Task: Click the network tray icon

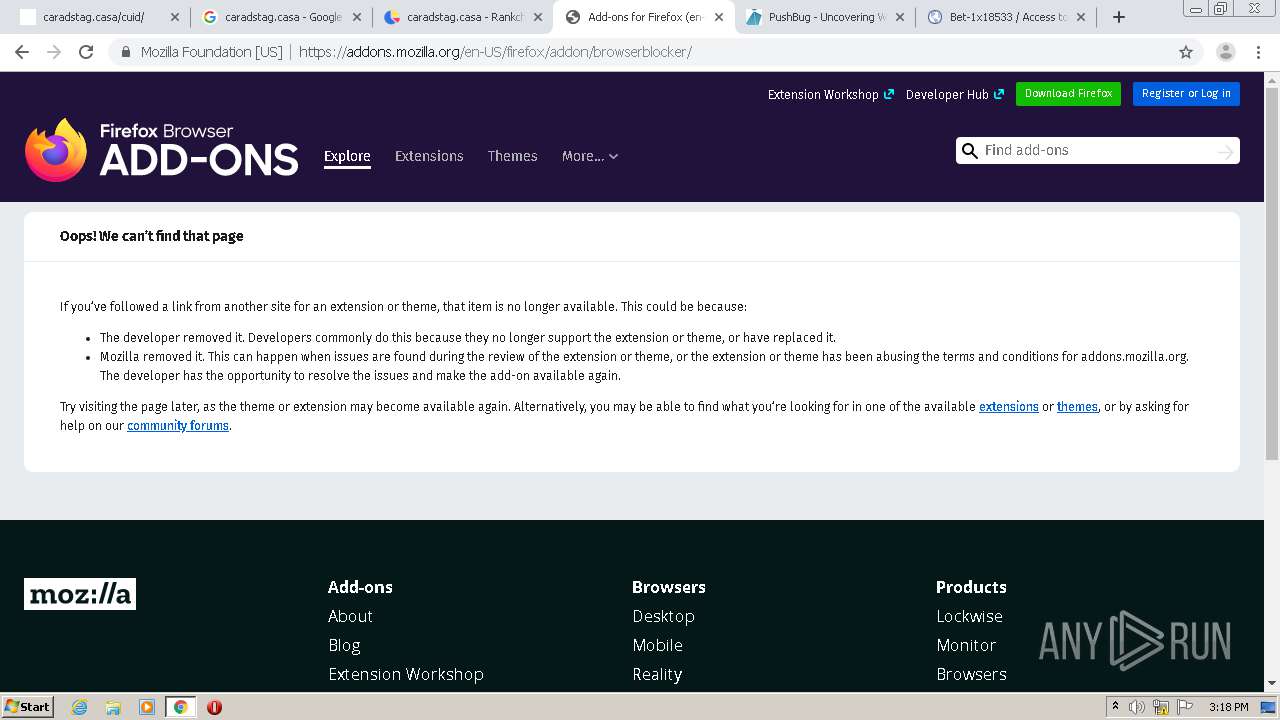Action: [x=1161, y=707]
